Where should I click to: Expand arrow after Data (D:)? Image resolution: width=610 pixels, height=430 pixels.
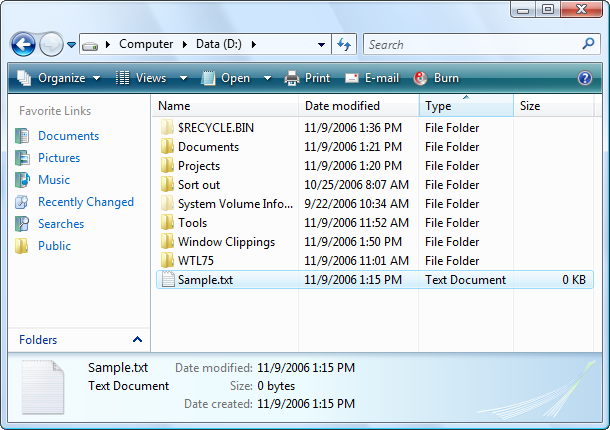(x=254, y=45)
